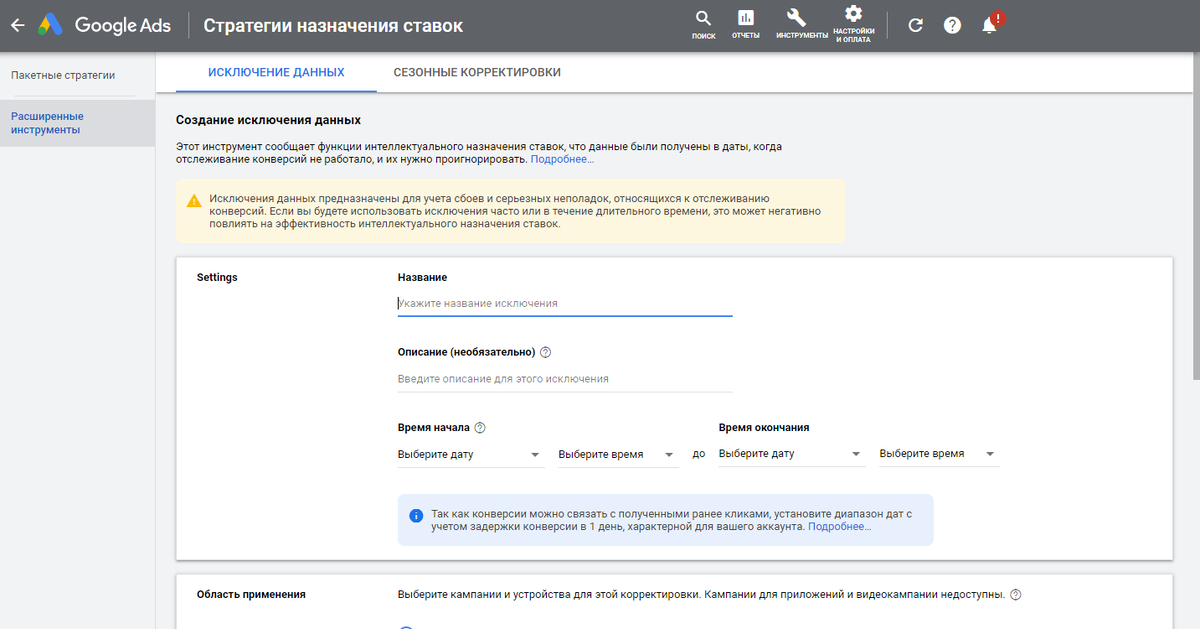Click the refresh icon in the header
Viewport: 1200px width, 629px height.
pyautogui.click(x=915, y=25)
